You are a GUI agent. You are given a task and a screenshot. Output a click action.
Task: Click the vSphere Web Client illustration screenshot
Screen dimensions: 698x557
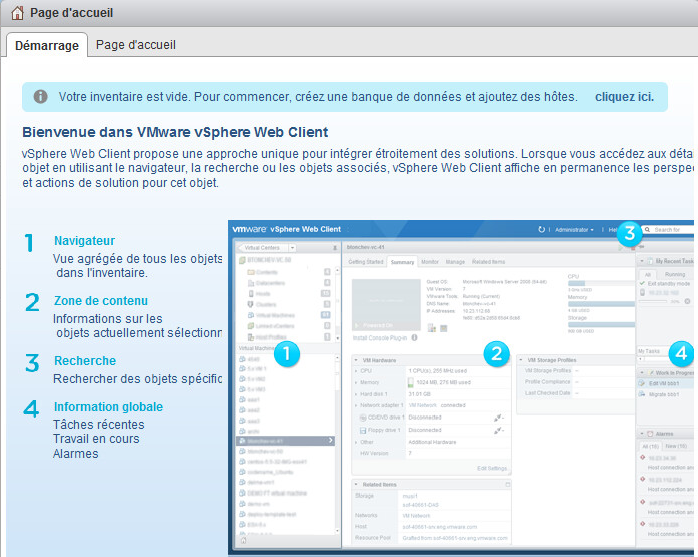pyautogui.click(x=461, y=387)
